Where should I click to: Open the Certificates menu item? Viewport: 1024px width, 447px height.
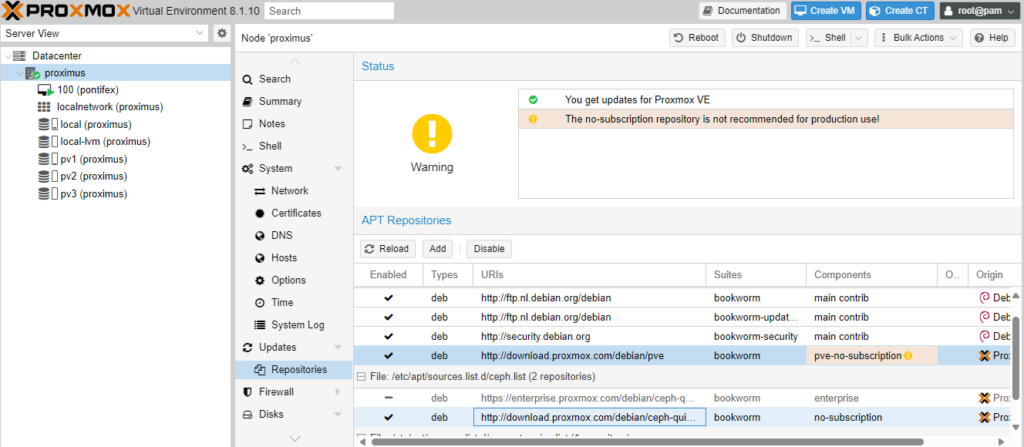(x=293, y=213)
